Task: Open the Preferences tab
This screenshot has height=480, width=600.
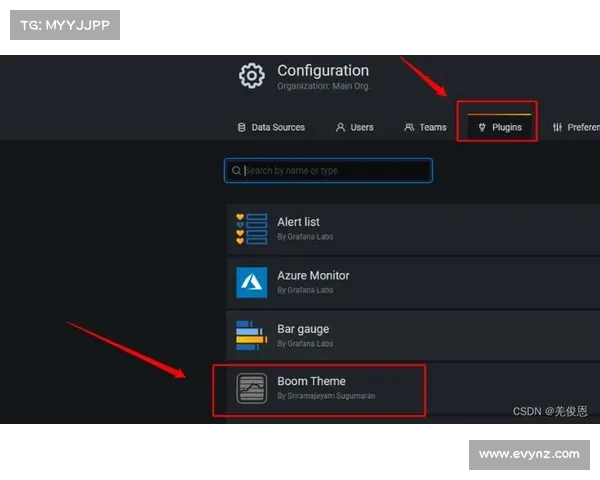Action: tap(576, 127)
